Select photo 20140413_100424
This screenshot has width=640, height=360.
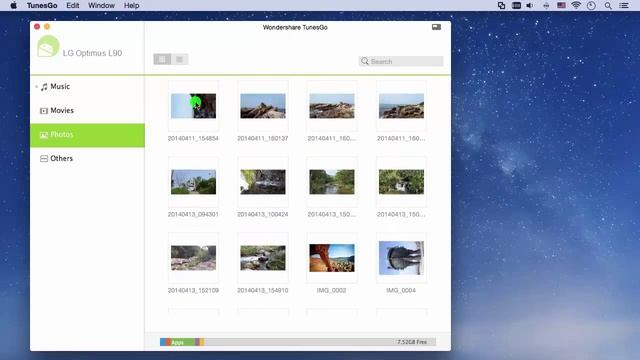click(x=263, y=182)
